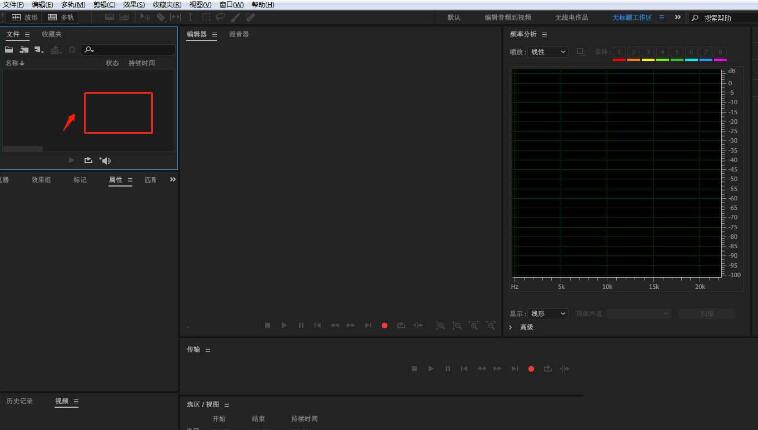
Task: Open the 显示 display mode dropdown
Action: tap(549, 313)
